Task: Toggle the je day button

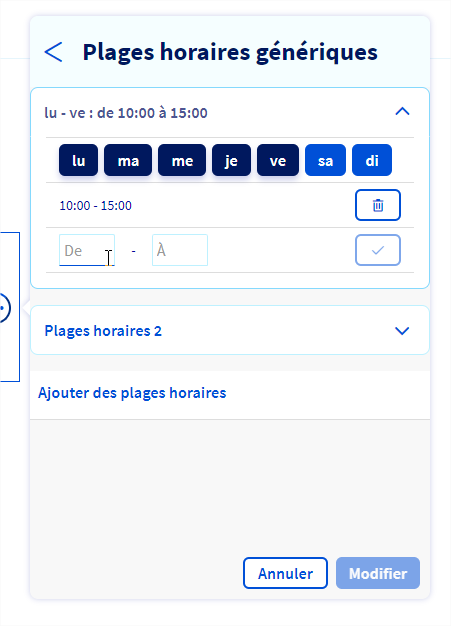Action: tap(231, 160)
